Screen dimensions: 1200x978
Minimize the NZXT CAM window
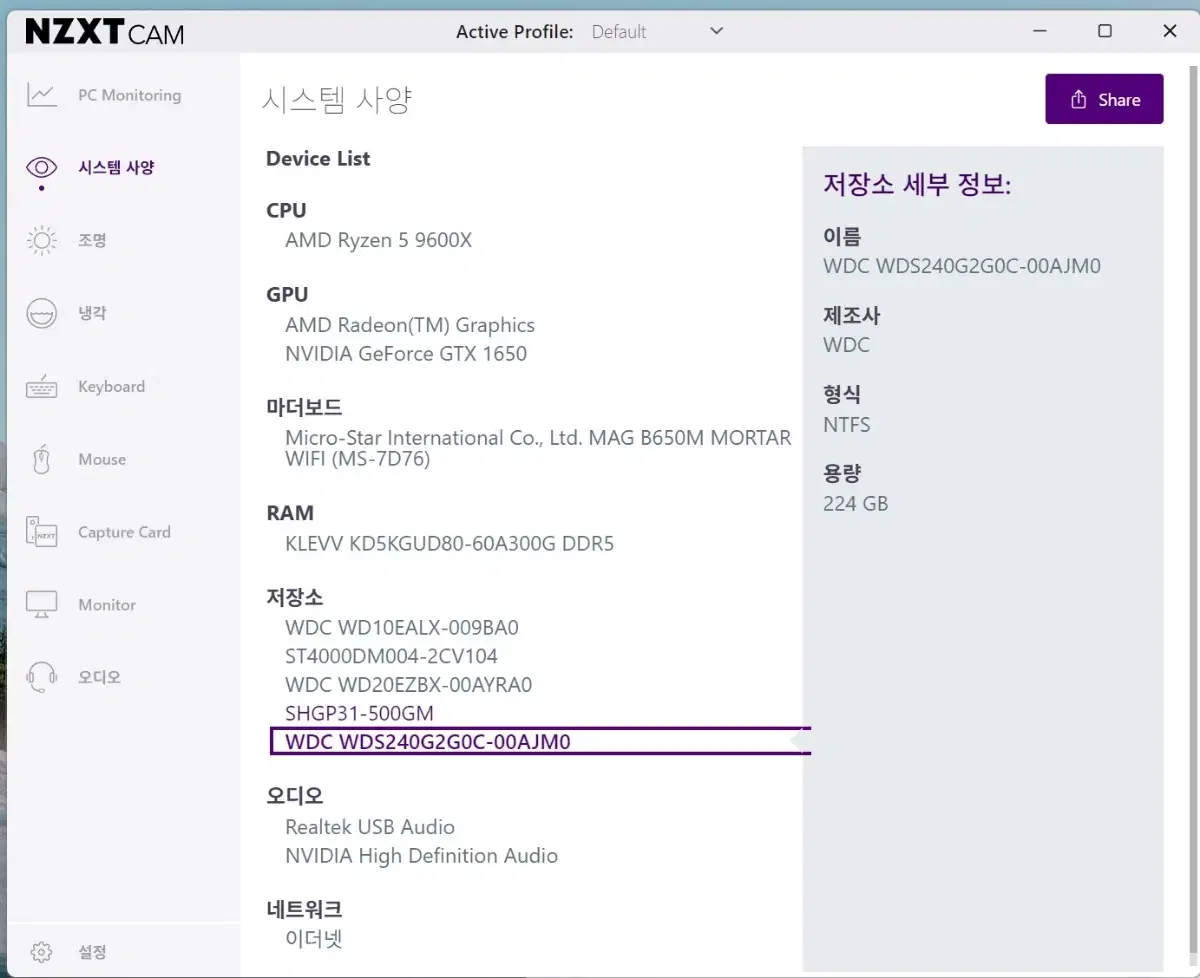[1040, 31]
